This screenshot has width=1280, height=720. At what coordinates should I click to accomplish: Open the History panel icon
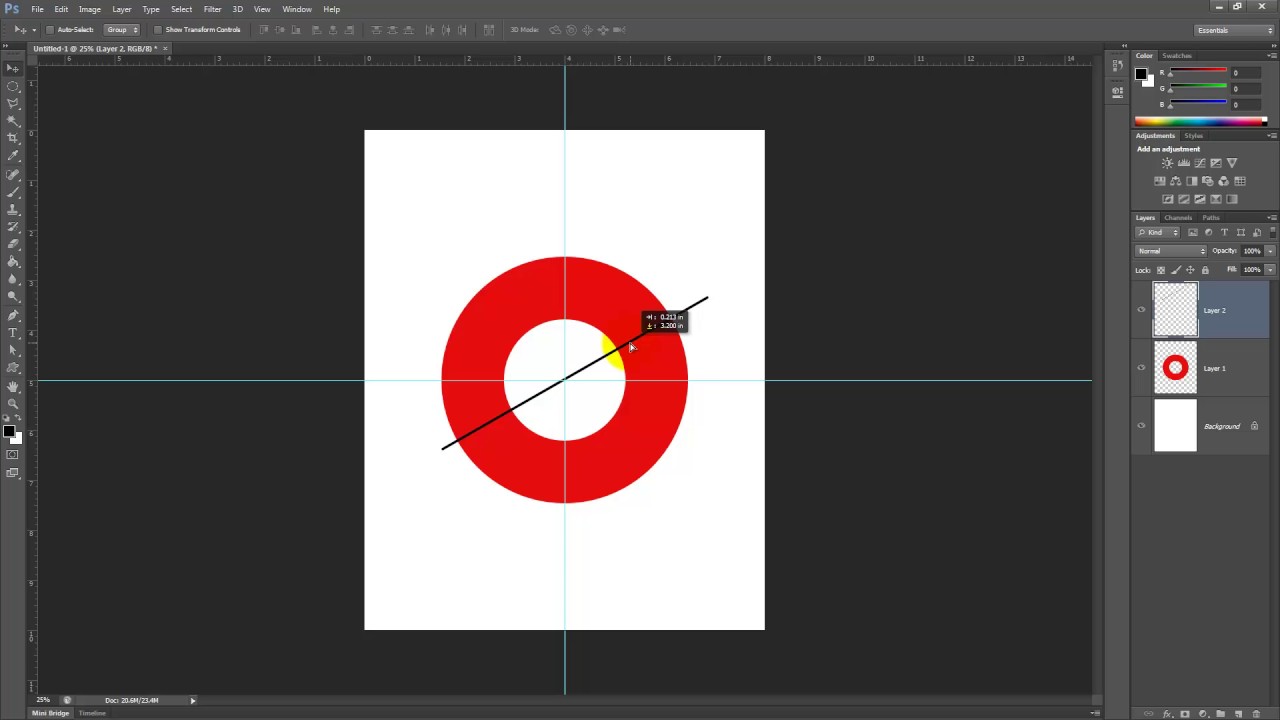(1117, 66)
